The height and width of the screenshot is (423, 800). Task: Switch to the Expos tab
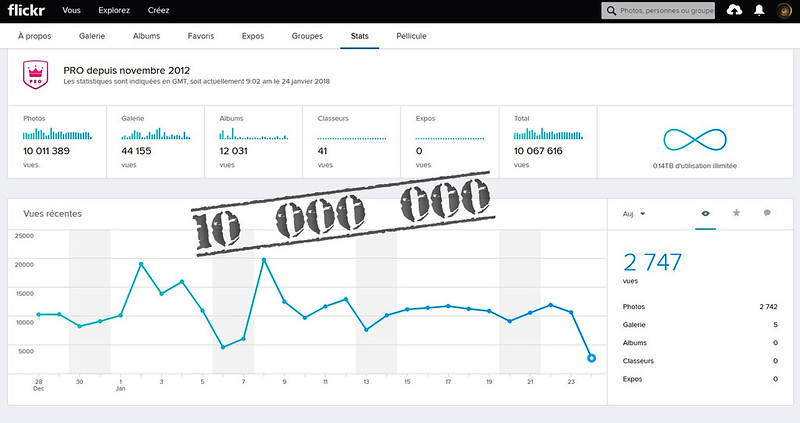point(253,36)
